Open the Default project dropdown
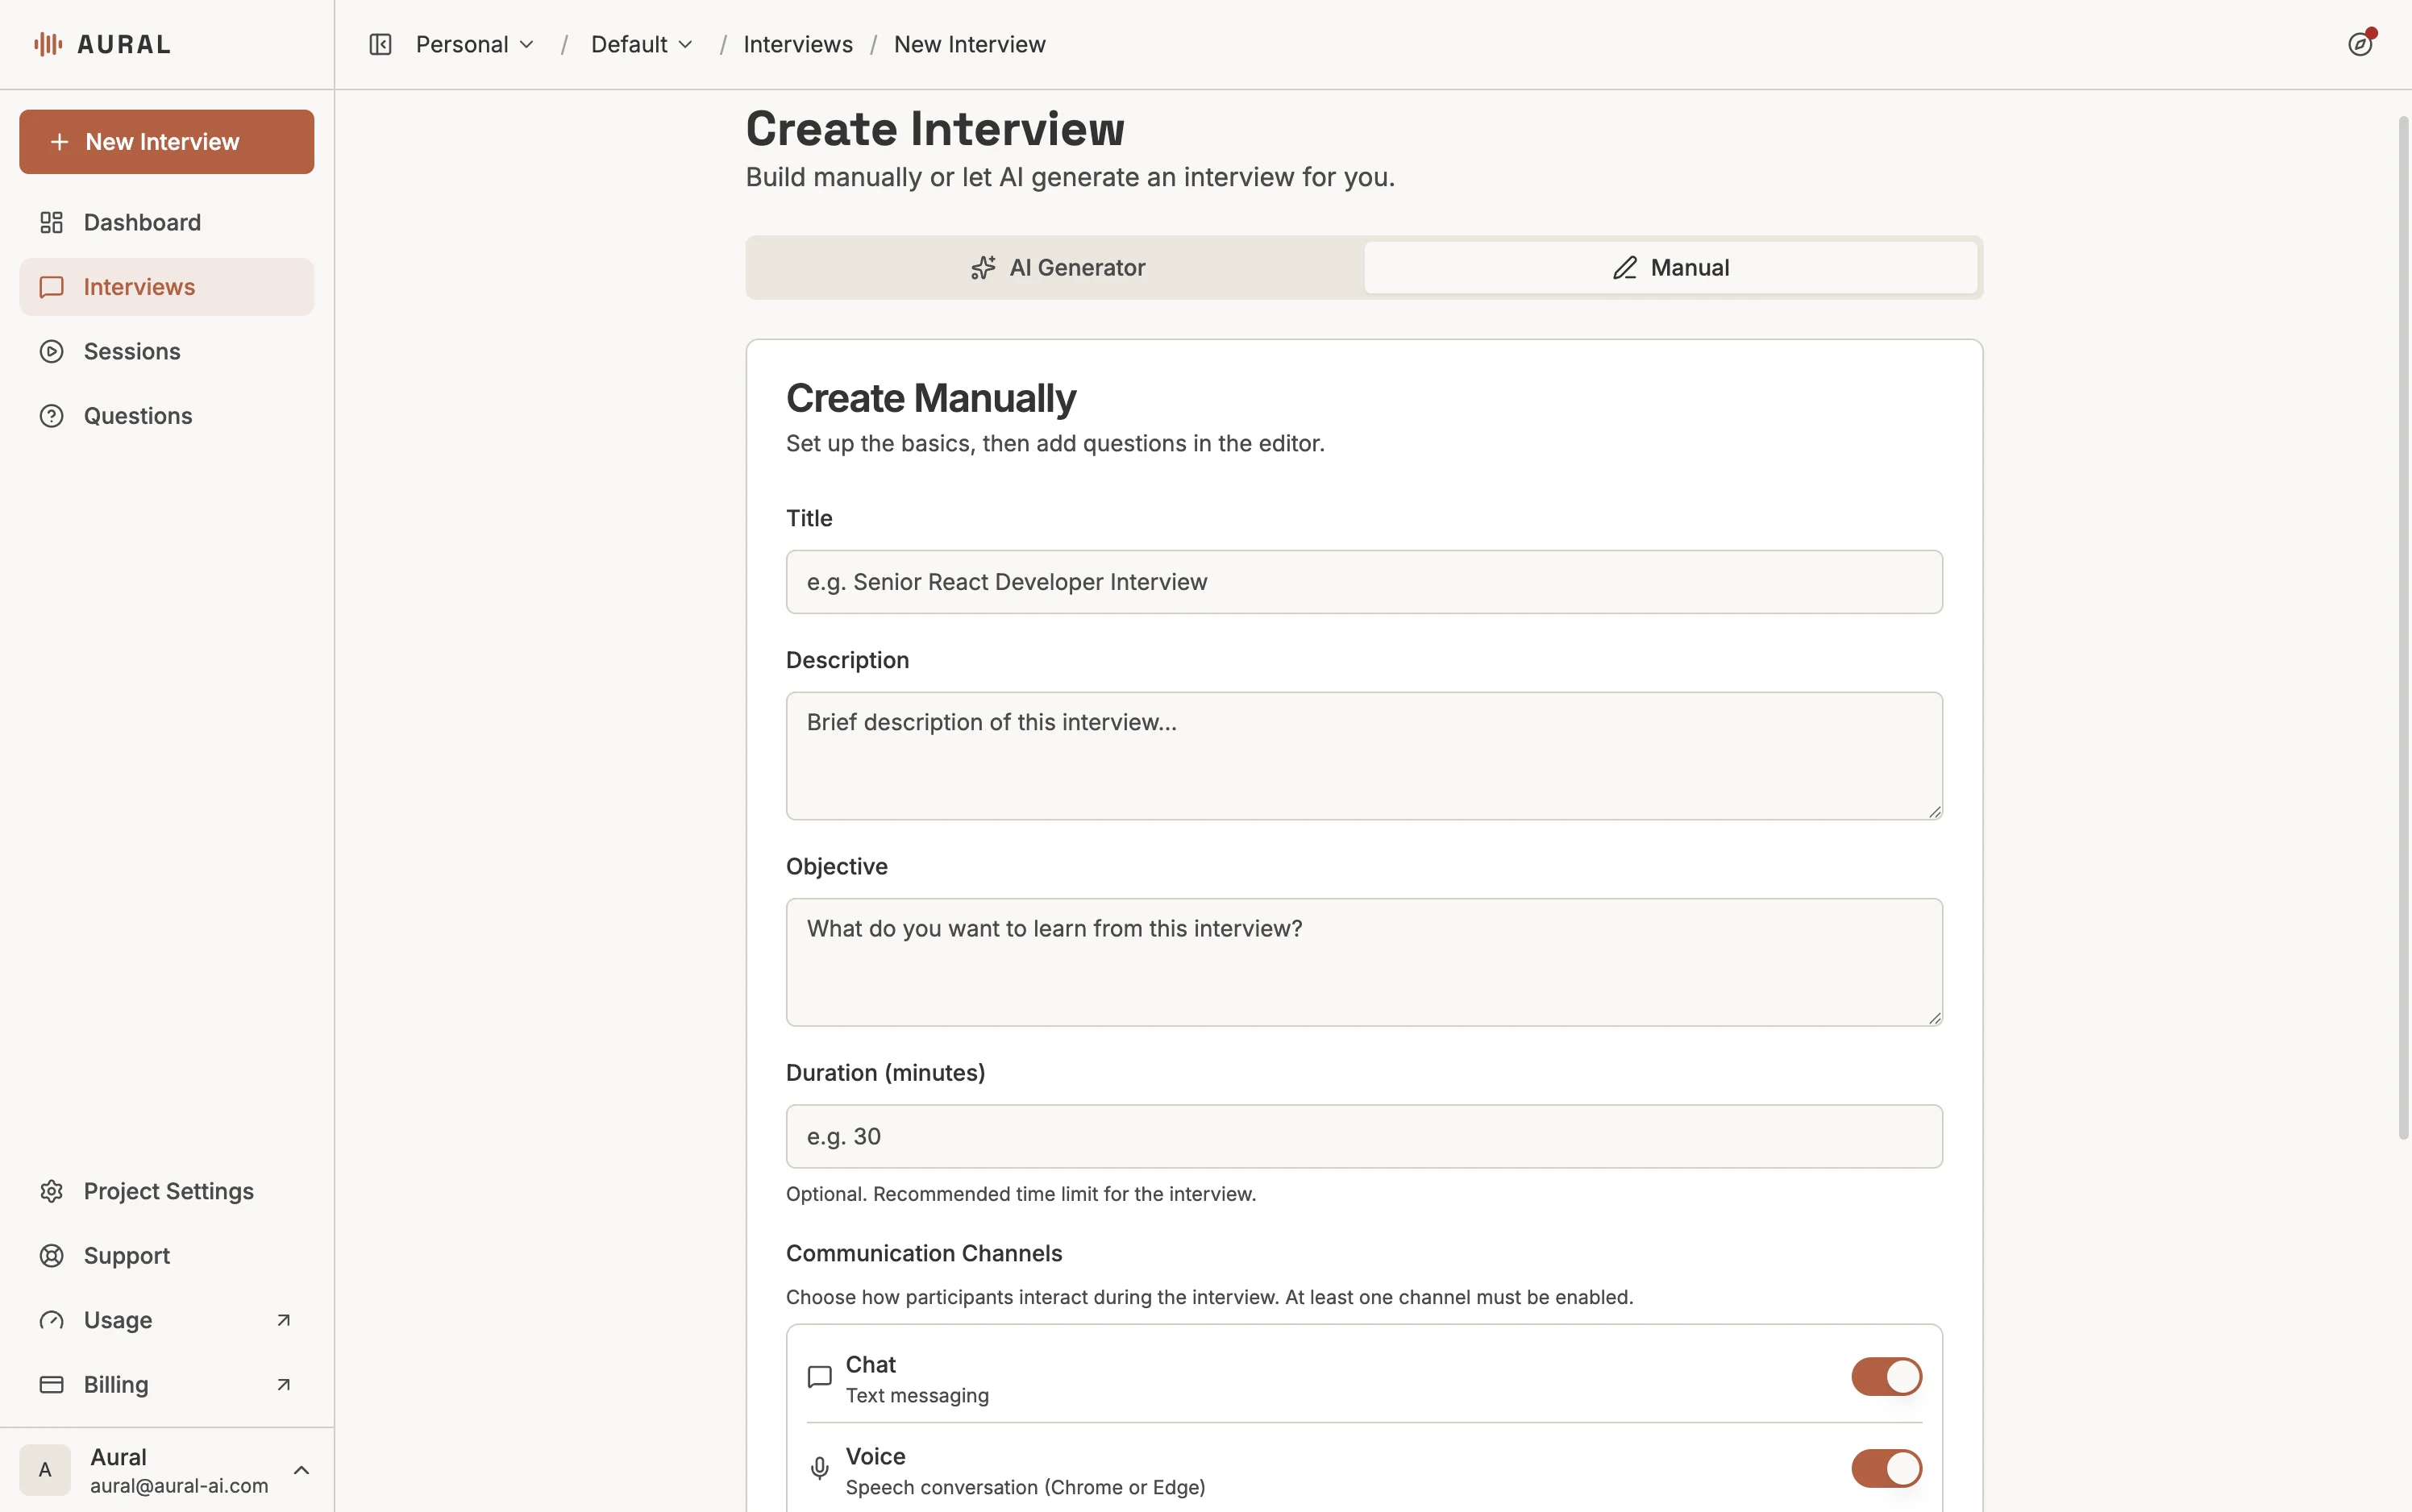The width and height of the screenshot is (2412, 1512). click(x=641, y=44)
